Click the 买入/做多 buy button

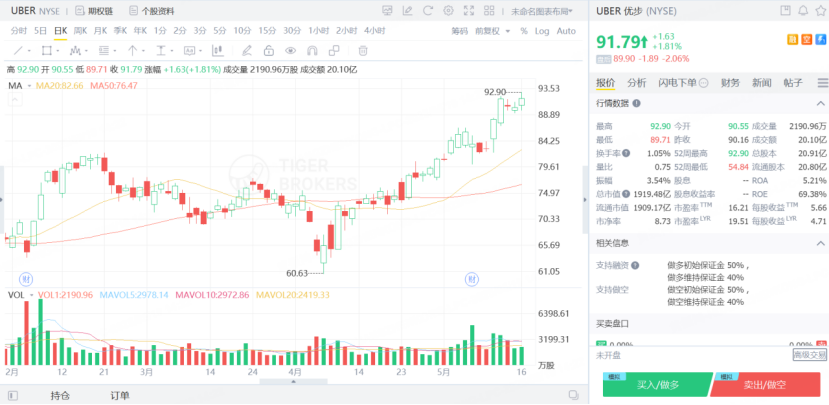(658, 384)
